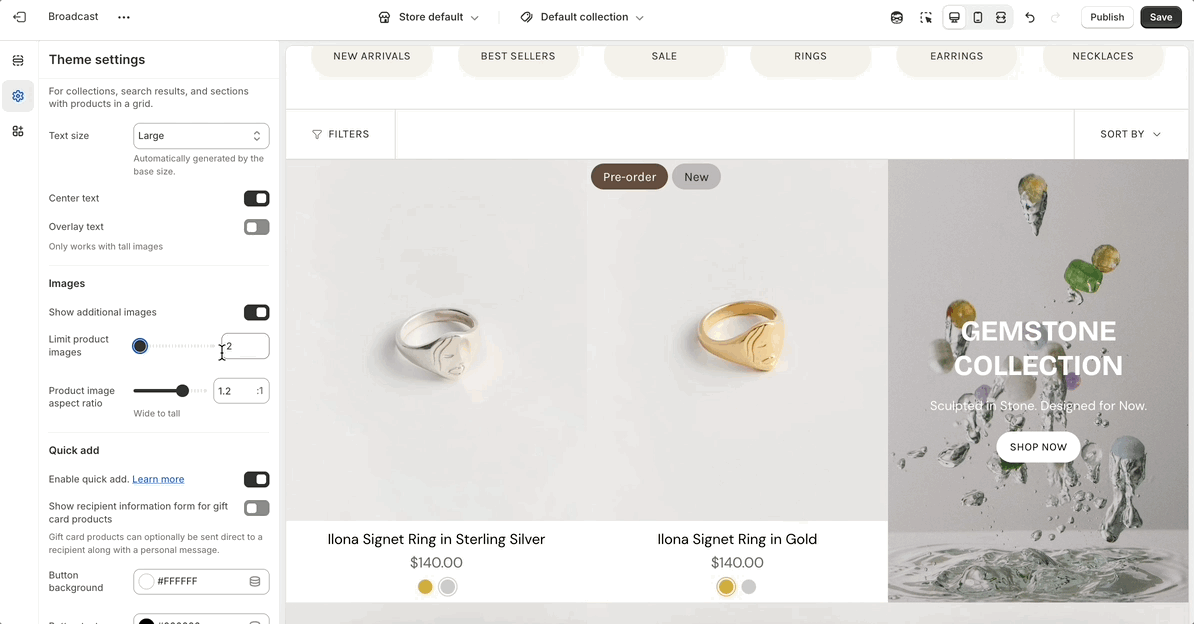Click the undo arrow

[1030, 17]
